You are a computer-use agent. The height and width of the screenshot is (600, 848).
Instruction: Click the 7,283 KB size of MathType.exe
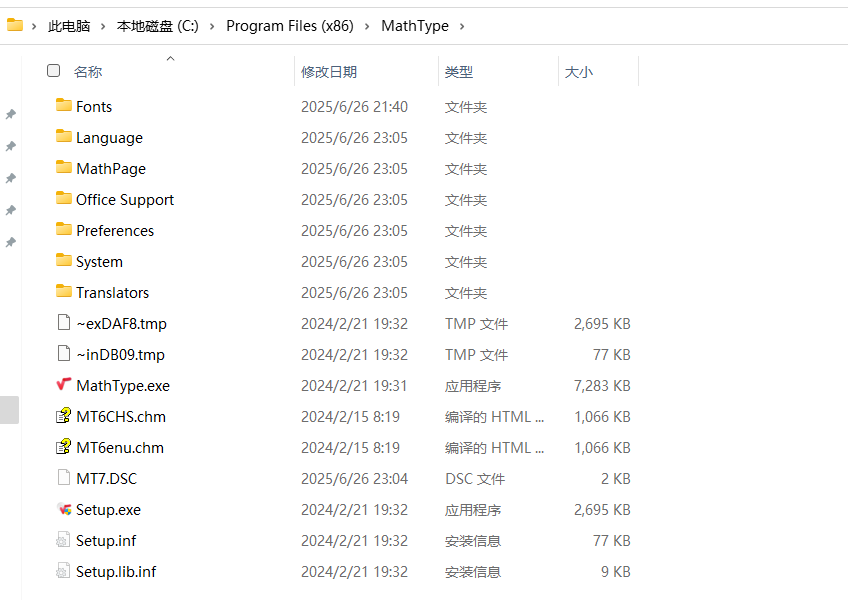[602, 386]
